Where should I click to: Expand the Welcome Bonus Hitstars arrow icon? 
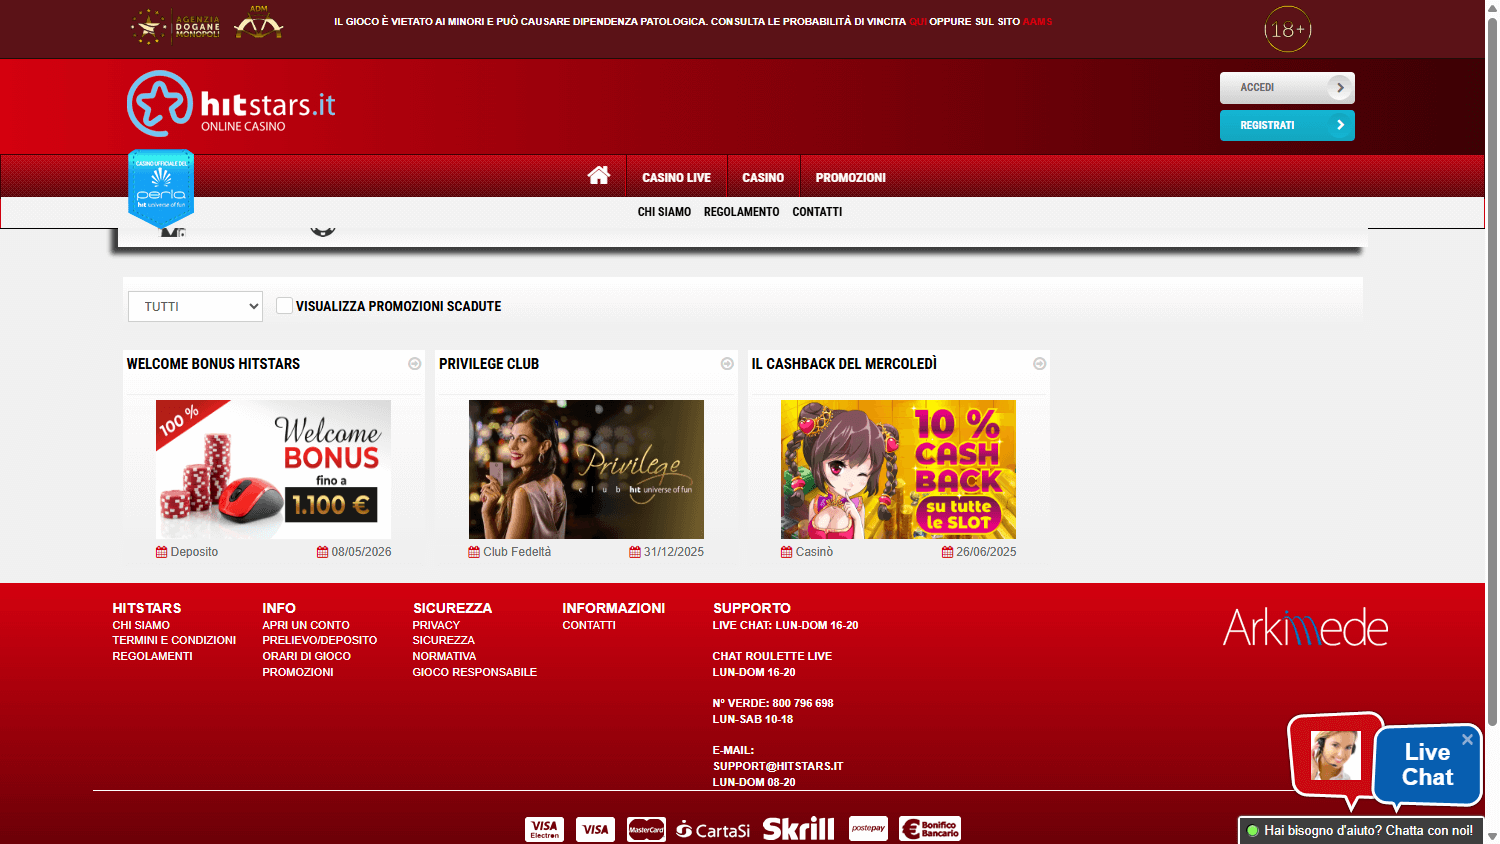pyautogui.click(x=414, y=364)
